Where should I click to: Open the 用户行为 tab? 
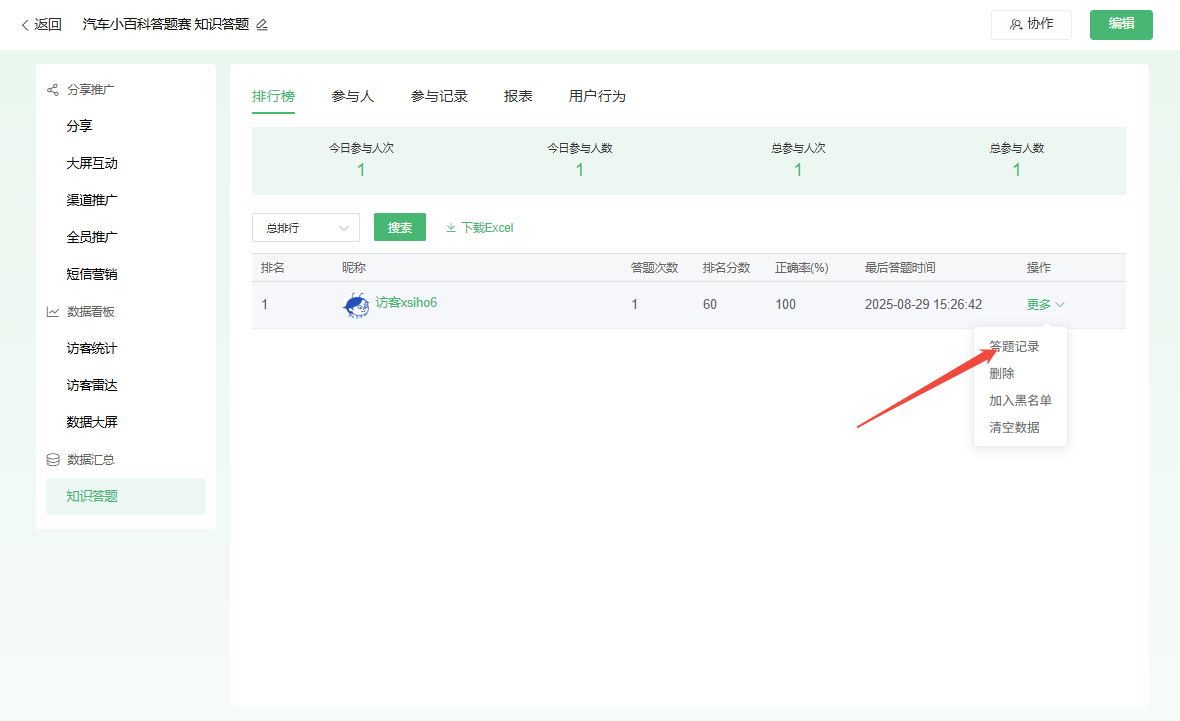pyautogui.click(x=597, y=96)
